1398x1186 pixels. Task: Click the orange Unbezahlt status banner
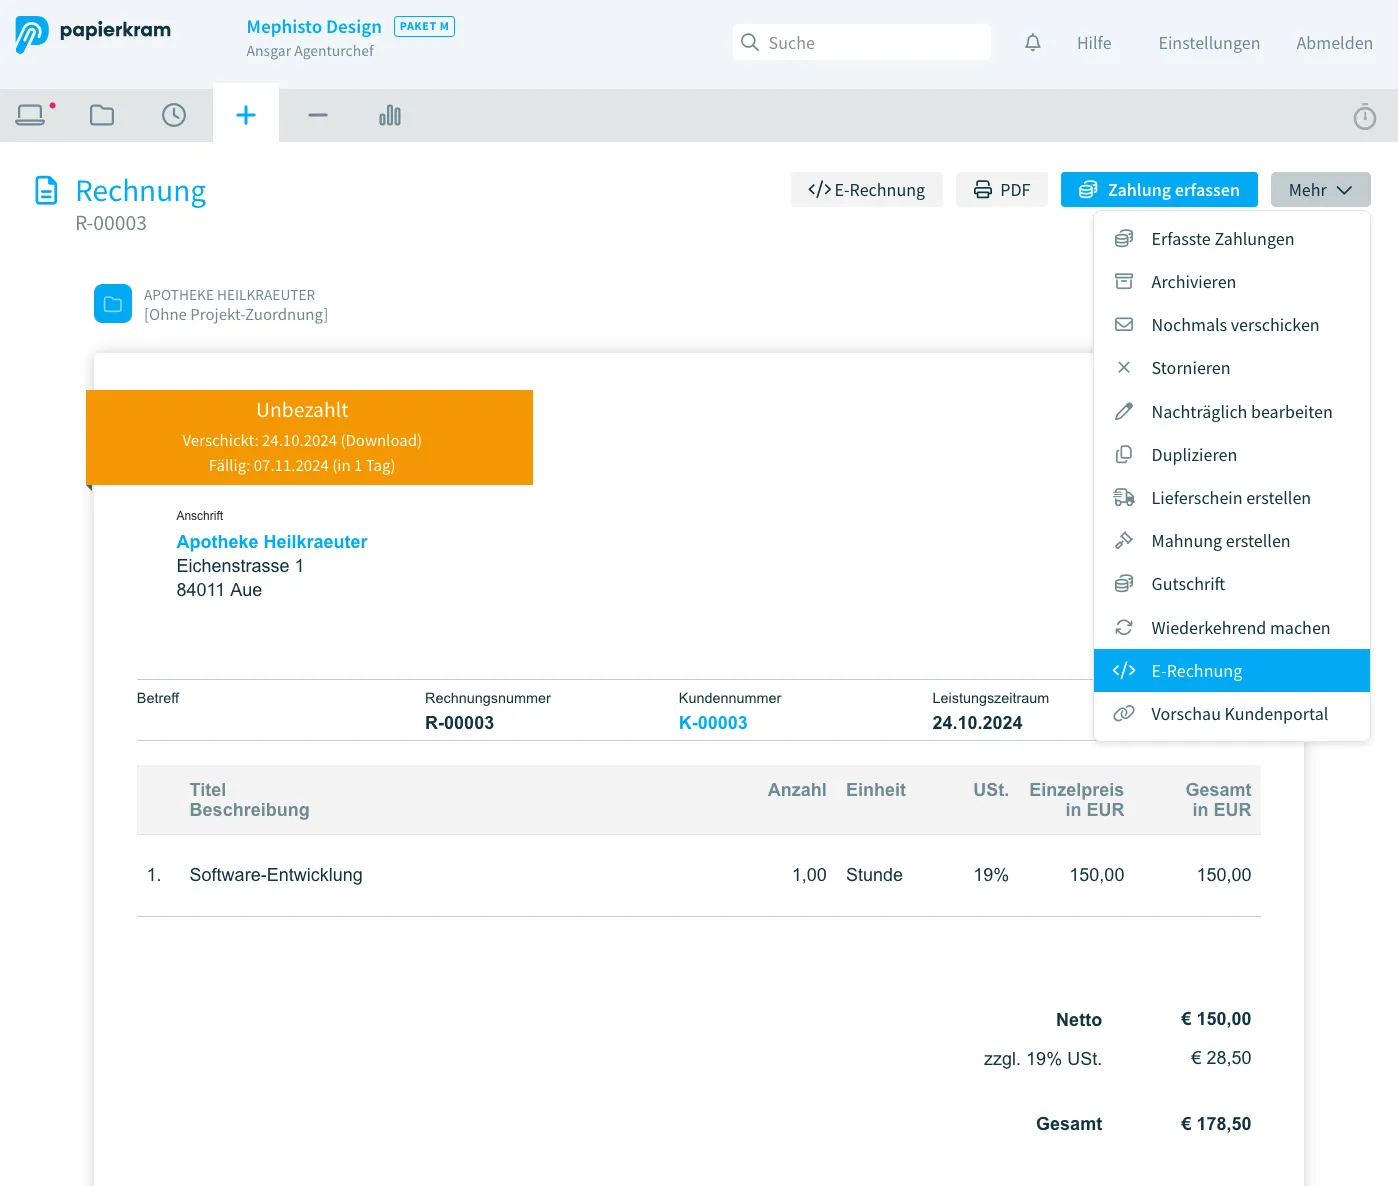pos(309,437)
